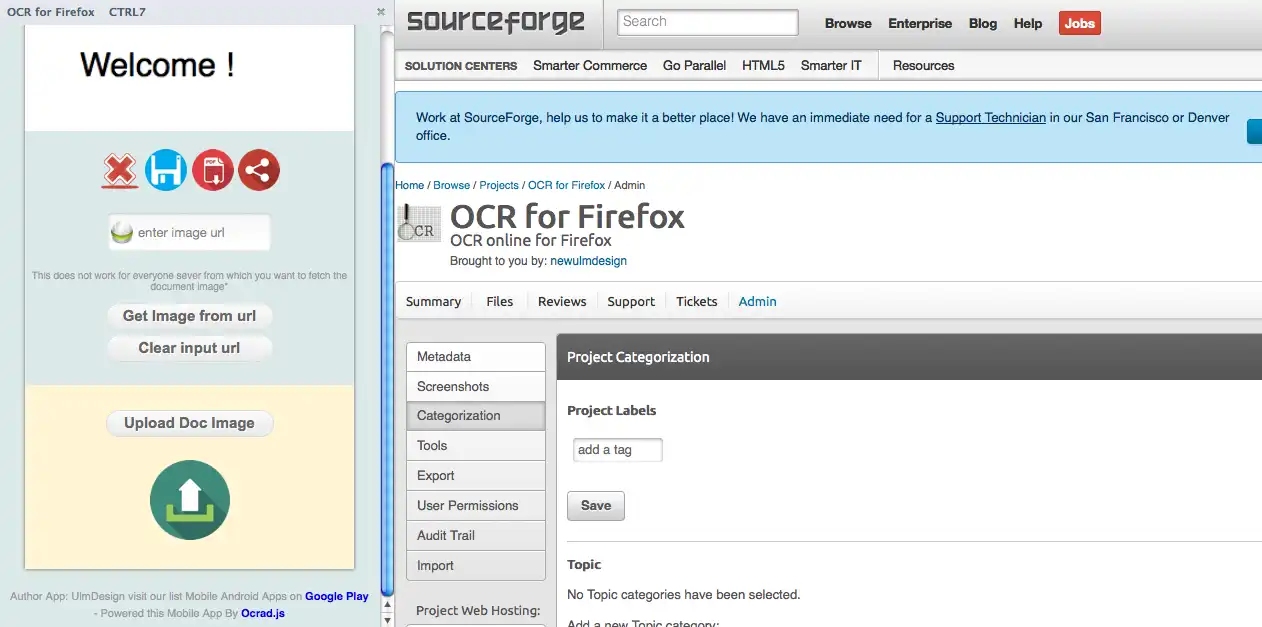Viewport: 1262px width, 627px height.
Task: Focus the SourceForge Search box
Action: pos(708,22)
